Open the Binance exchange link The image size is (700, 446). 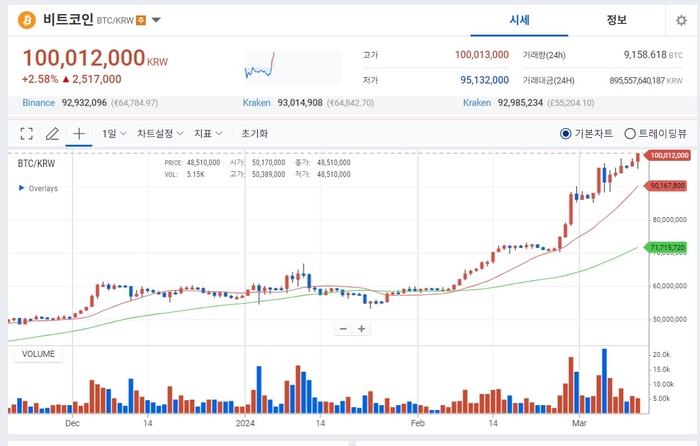pyautogui.click(x=39, y=103)
